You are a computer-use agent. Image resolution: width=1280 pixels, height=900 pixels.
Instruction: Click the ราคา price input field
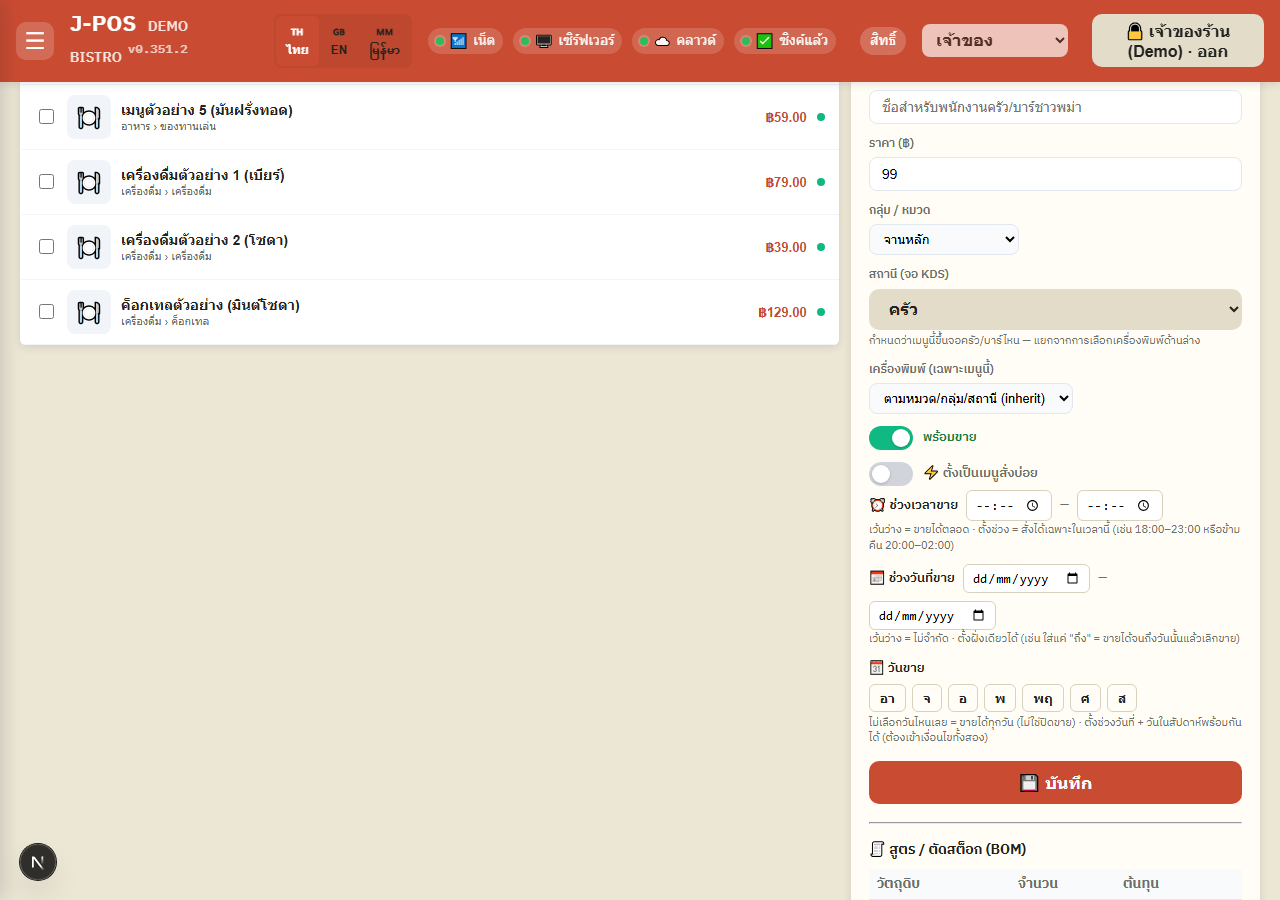[1055, 174]
